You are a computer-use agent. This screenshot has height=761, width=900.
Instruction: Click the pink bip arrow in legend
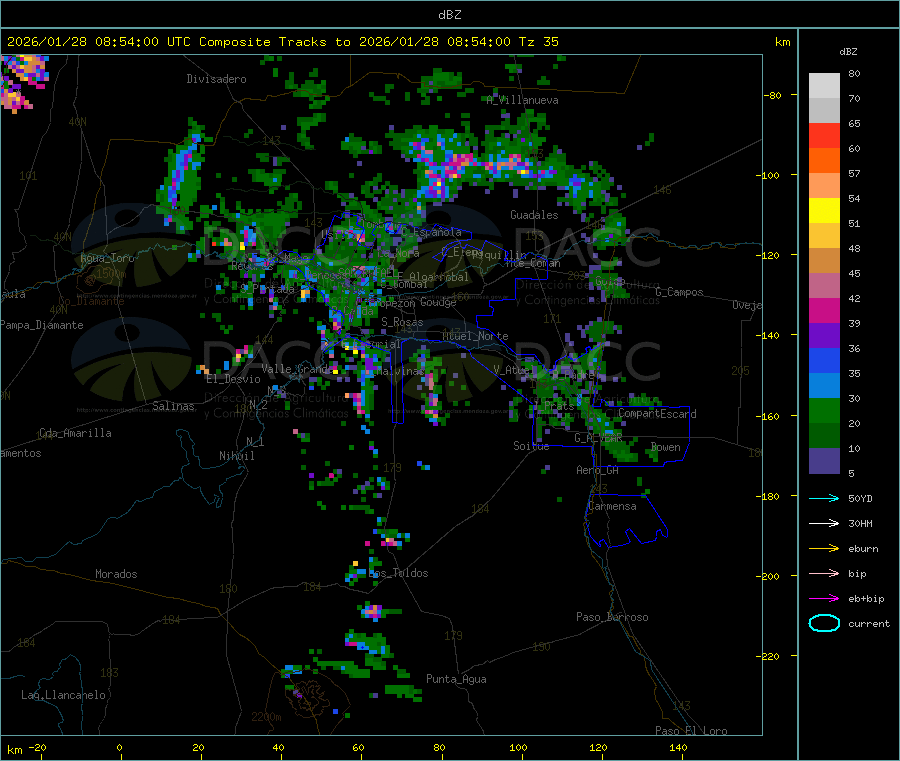(x=824, y=573)
